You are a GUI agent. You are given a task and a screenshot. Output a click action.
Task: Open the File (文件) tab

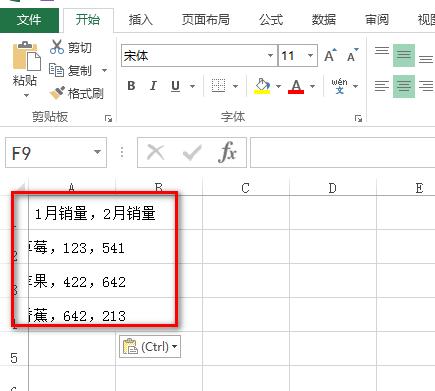tap(29, 20)
